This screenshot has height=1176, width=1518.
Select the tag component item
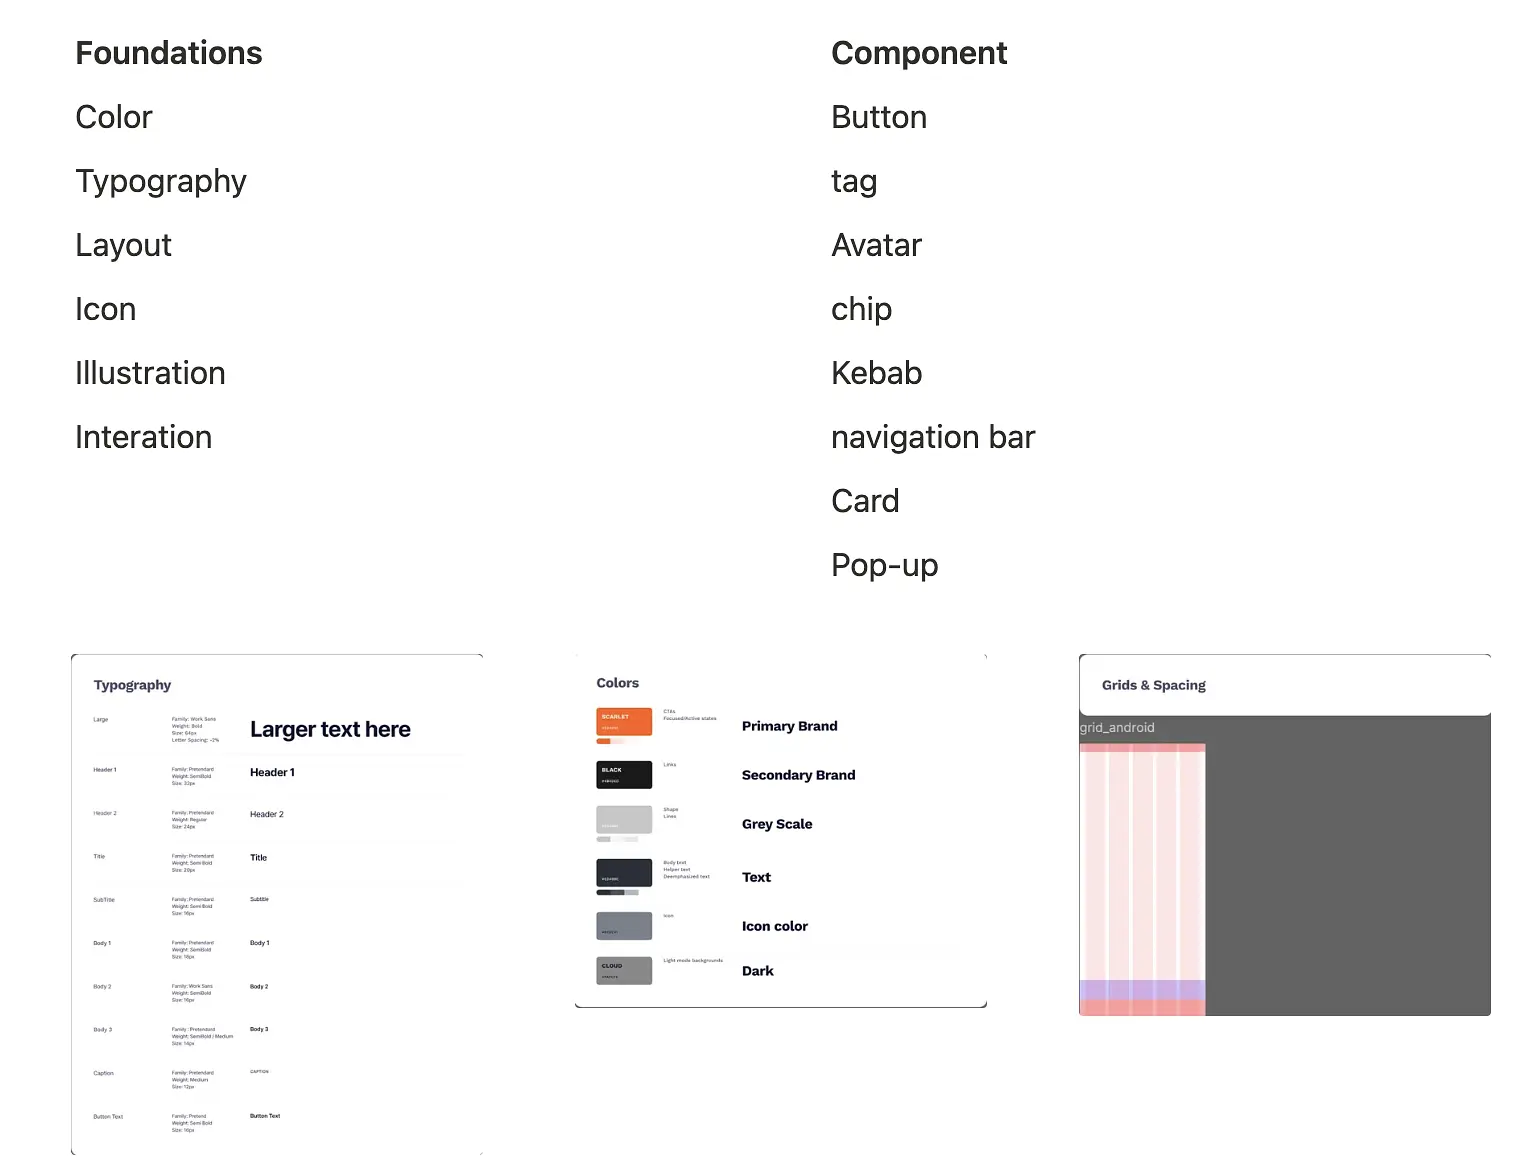854,182
